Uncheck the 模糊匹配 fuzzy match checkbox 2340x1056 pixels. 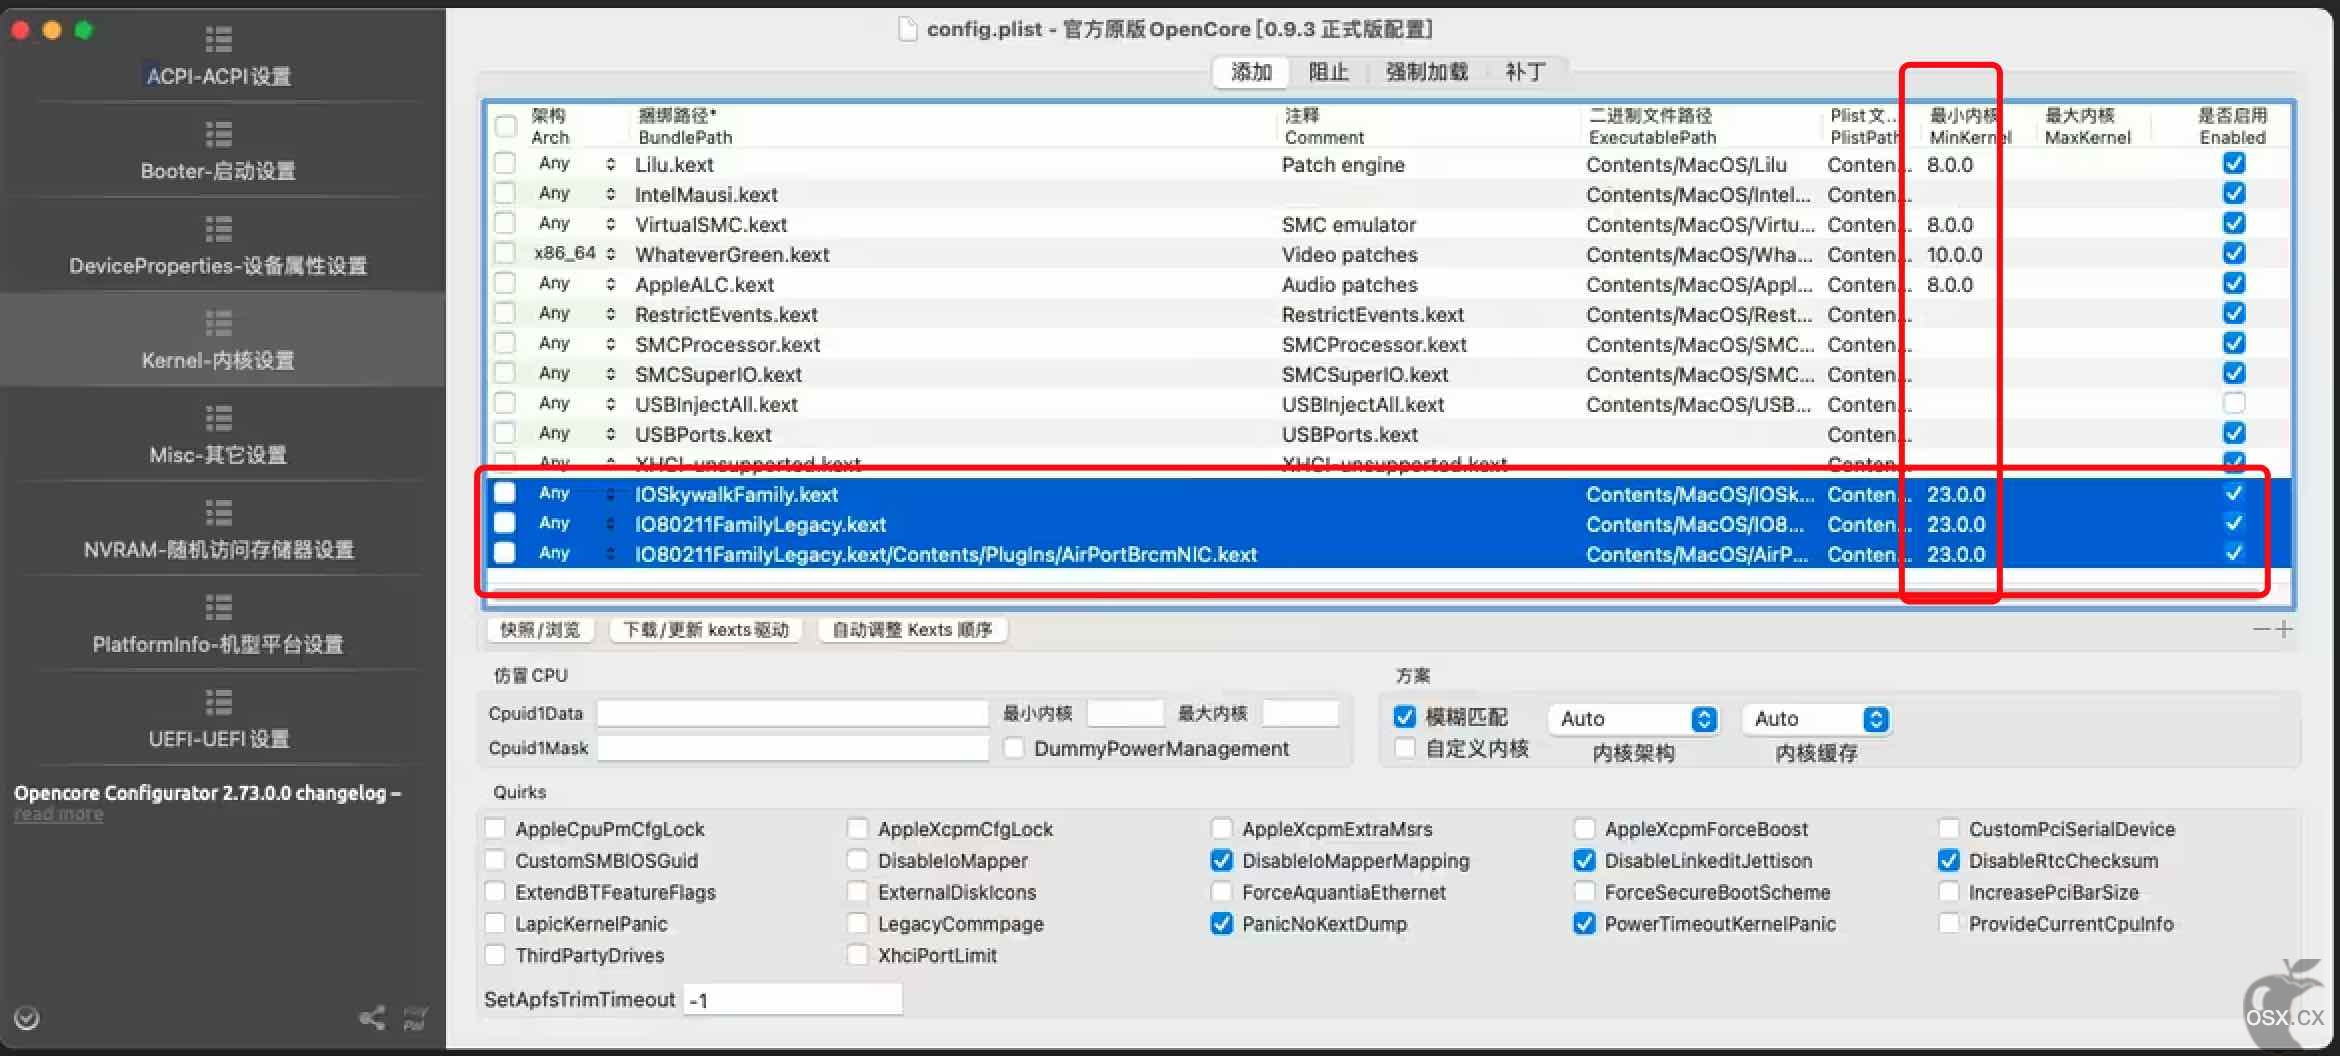(x=1405, y=717)
